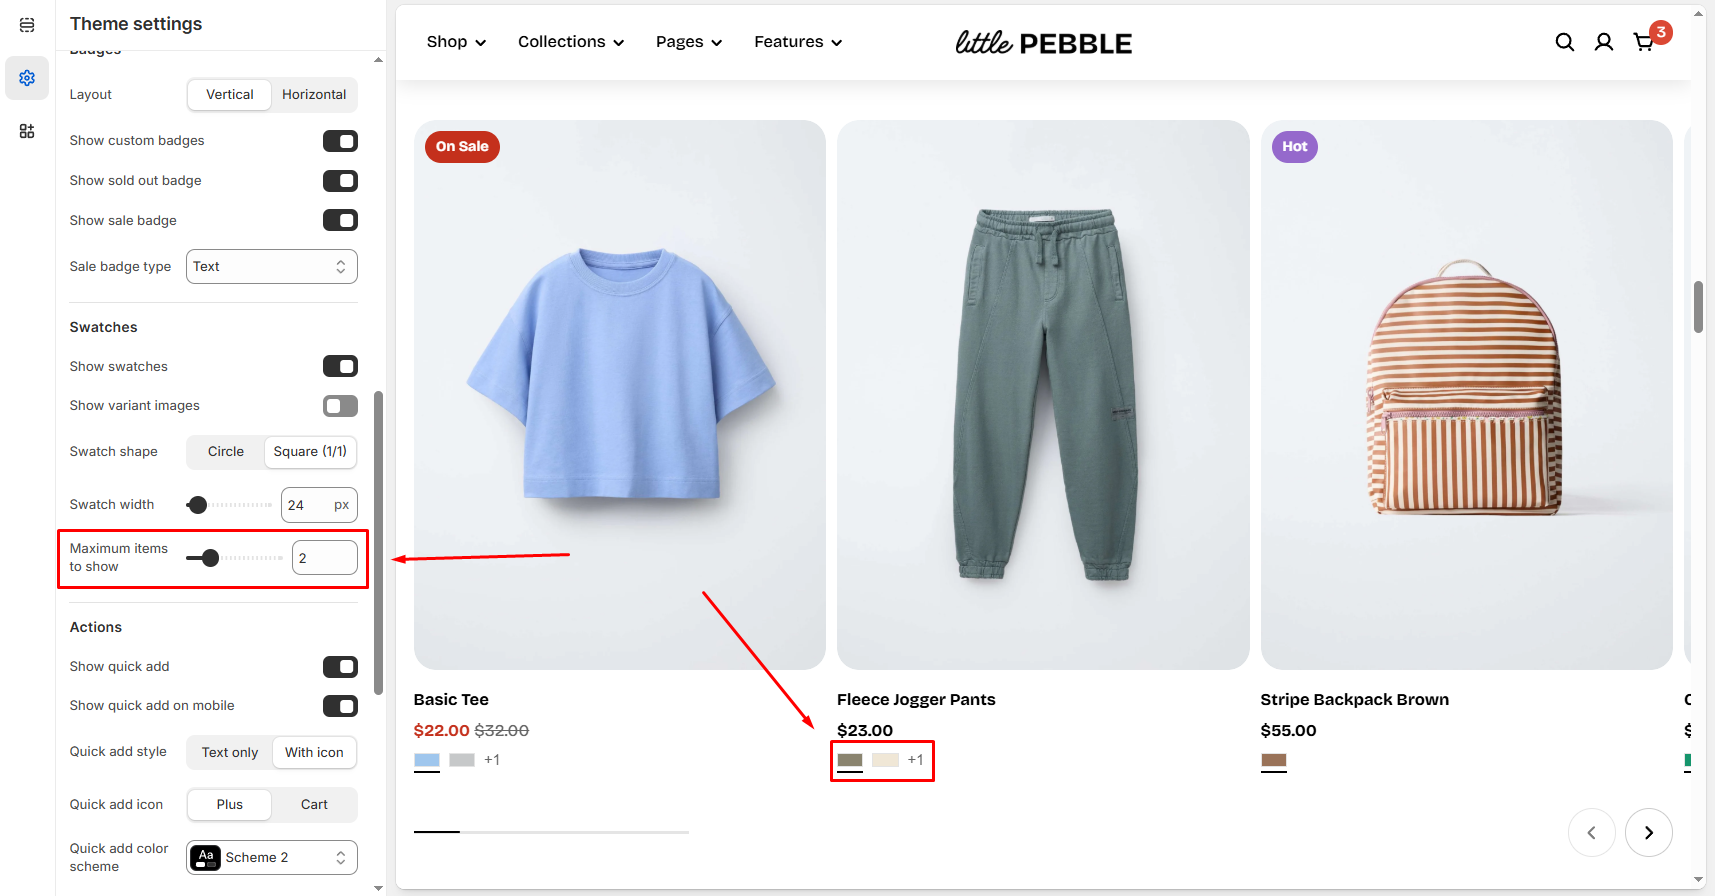Click the Swatch width slider handle

pos(198,505)
